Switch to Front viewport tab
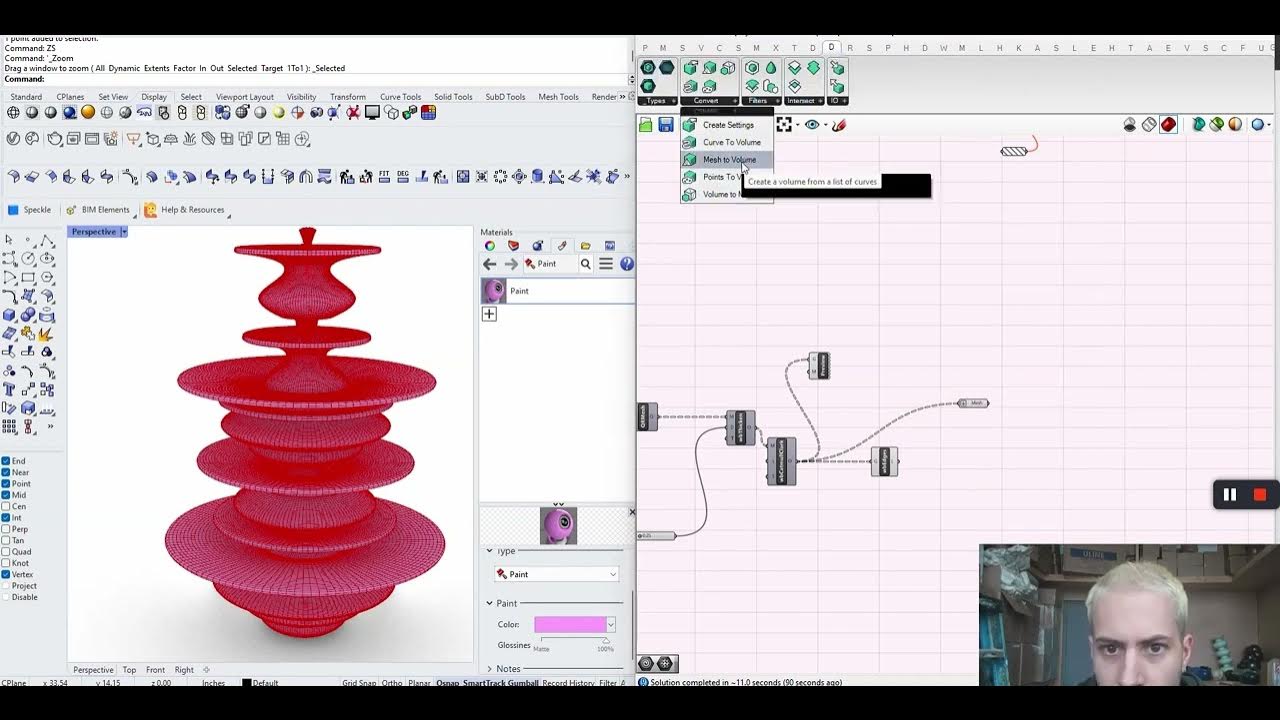 tap(155, 670)
